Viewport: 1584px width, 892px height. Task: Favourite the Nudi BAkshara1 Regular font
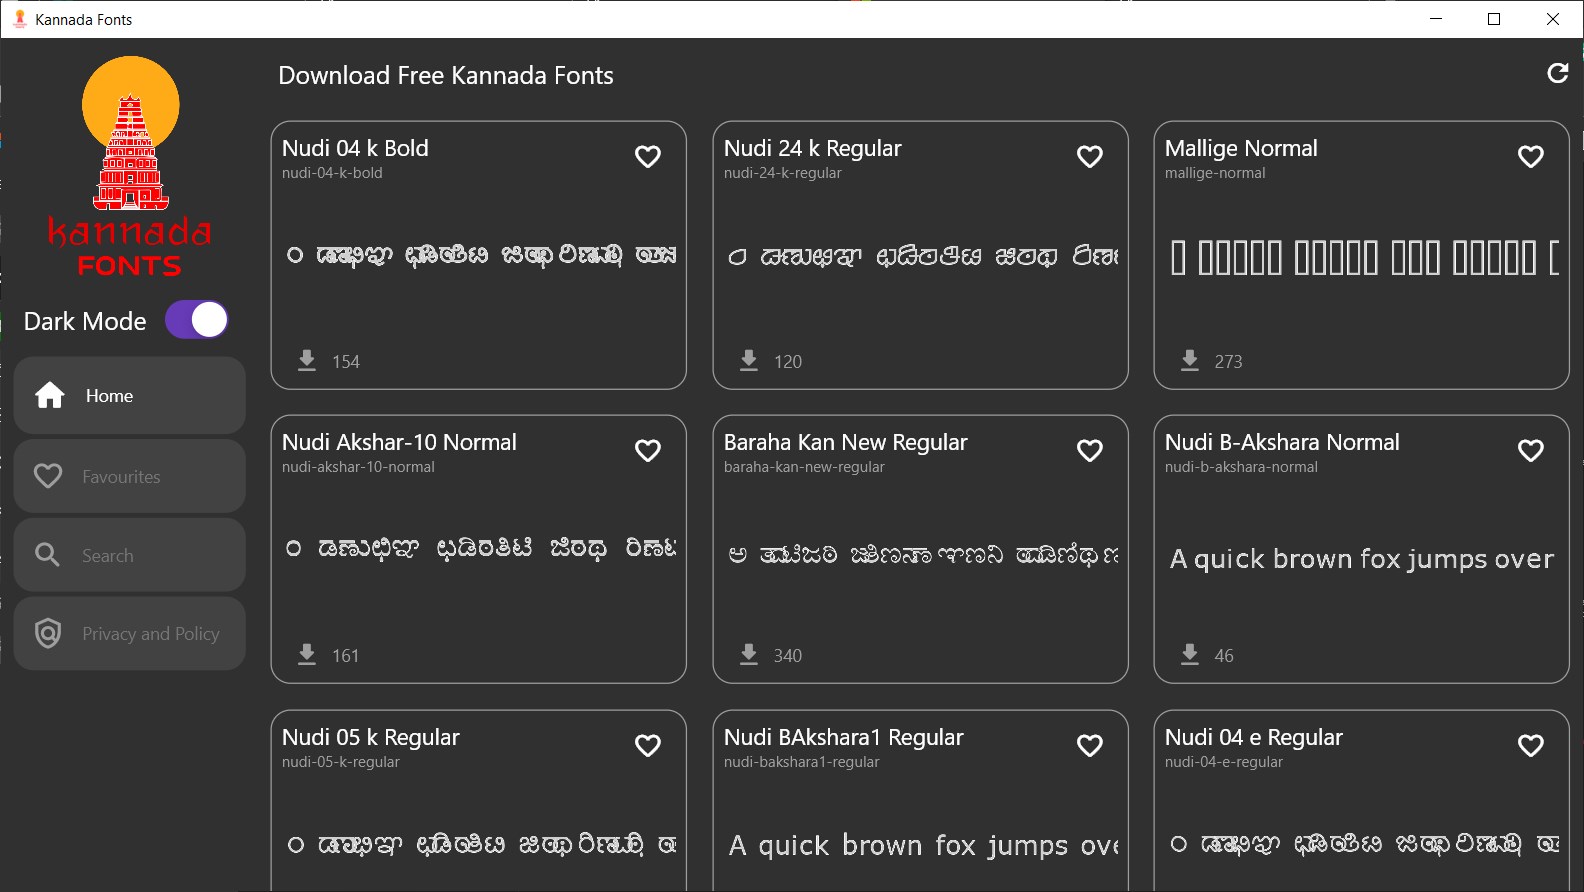tap(1090, 746)
